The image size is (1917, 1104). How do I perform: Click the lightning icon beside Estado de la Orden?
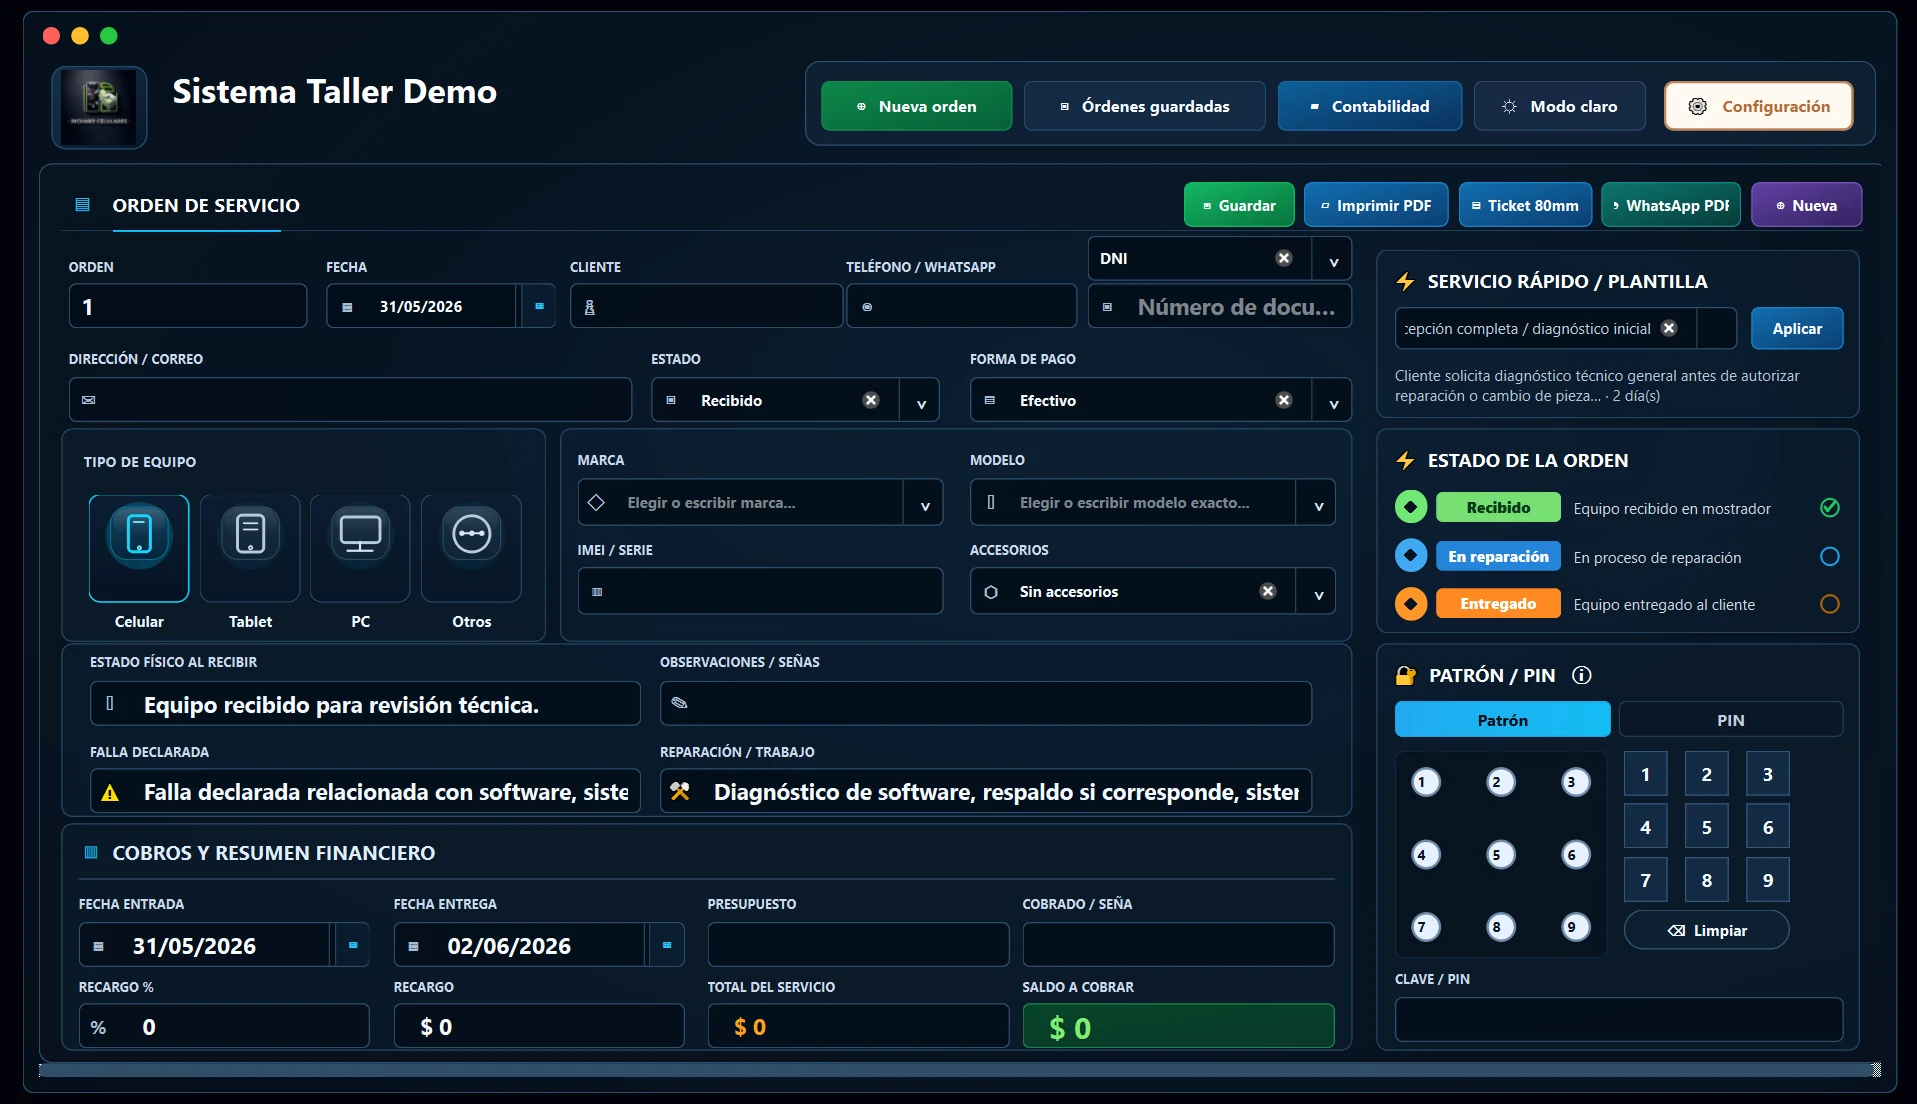pyautogui.click(x=1405, y=460)
